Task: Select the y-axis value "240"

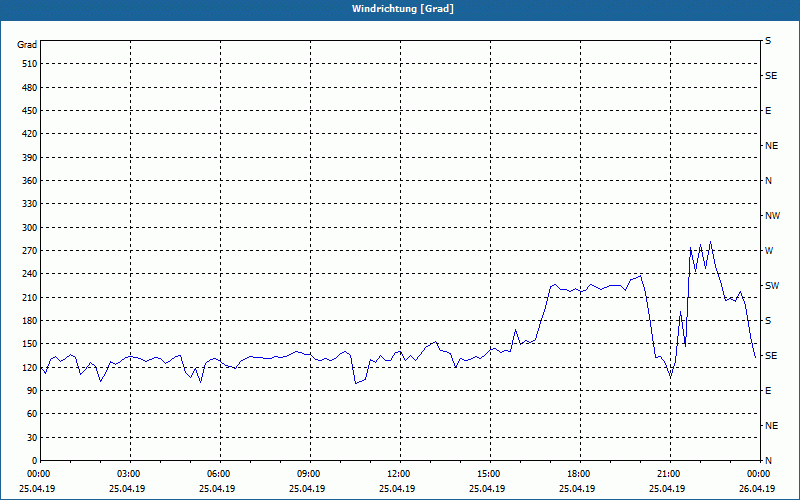Action: pyautogui.click(x=30, y=274)
